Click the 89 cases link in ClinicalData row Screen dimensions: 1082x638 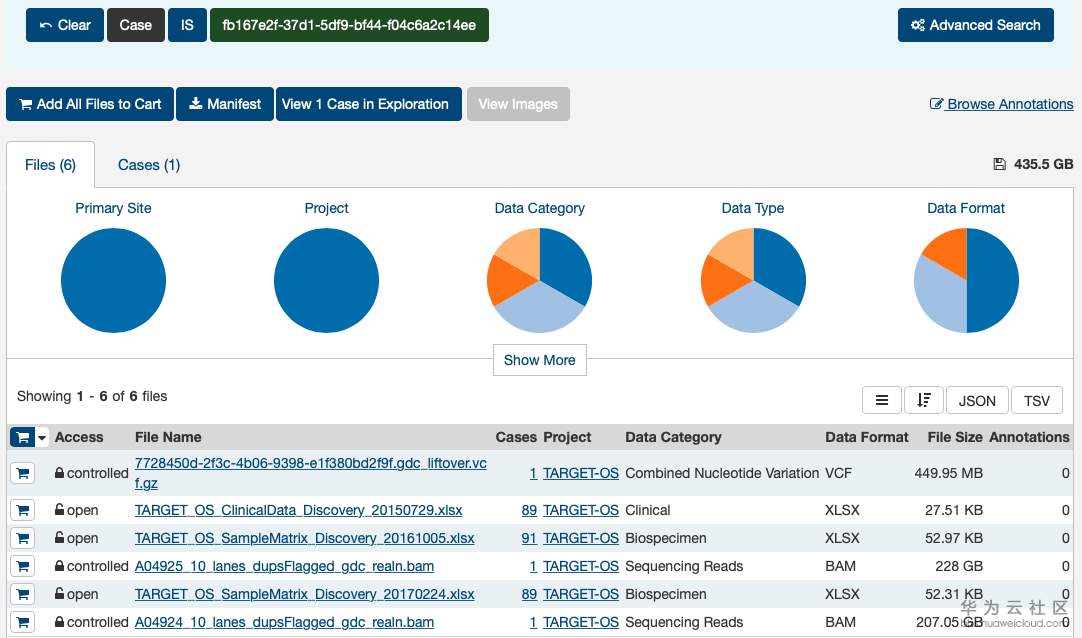coord(529,510)
